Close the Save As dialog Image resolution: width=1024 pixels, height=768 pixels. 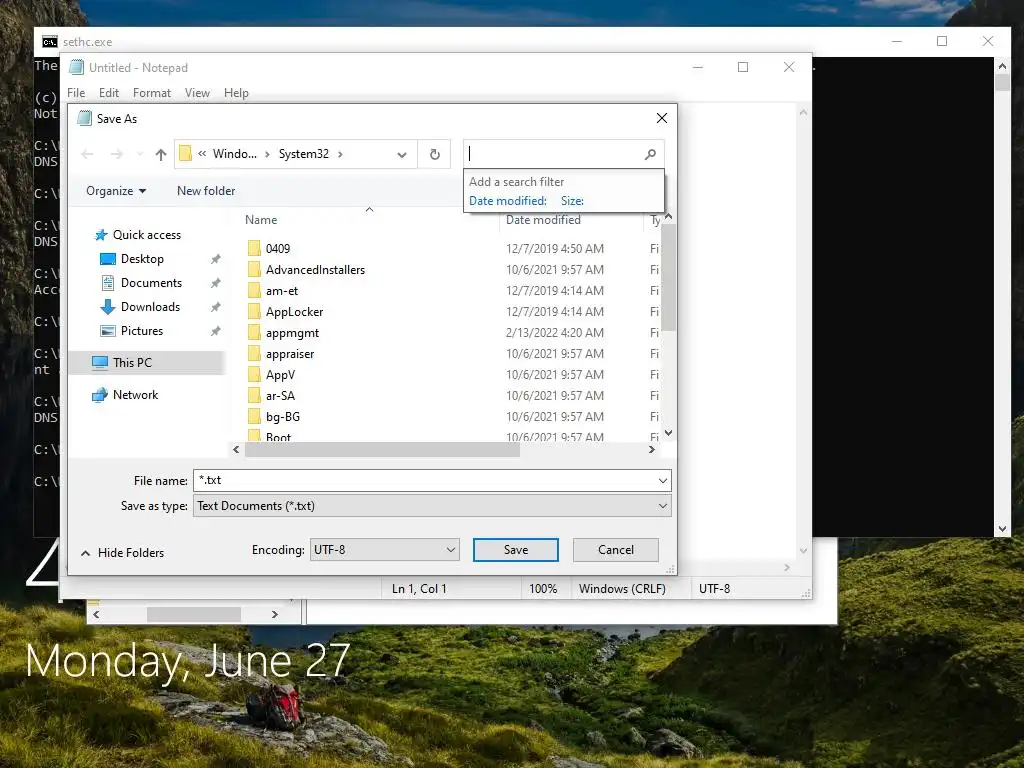(662, 118)
